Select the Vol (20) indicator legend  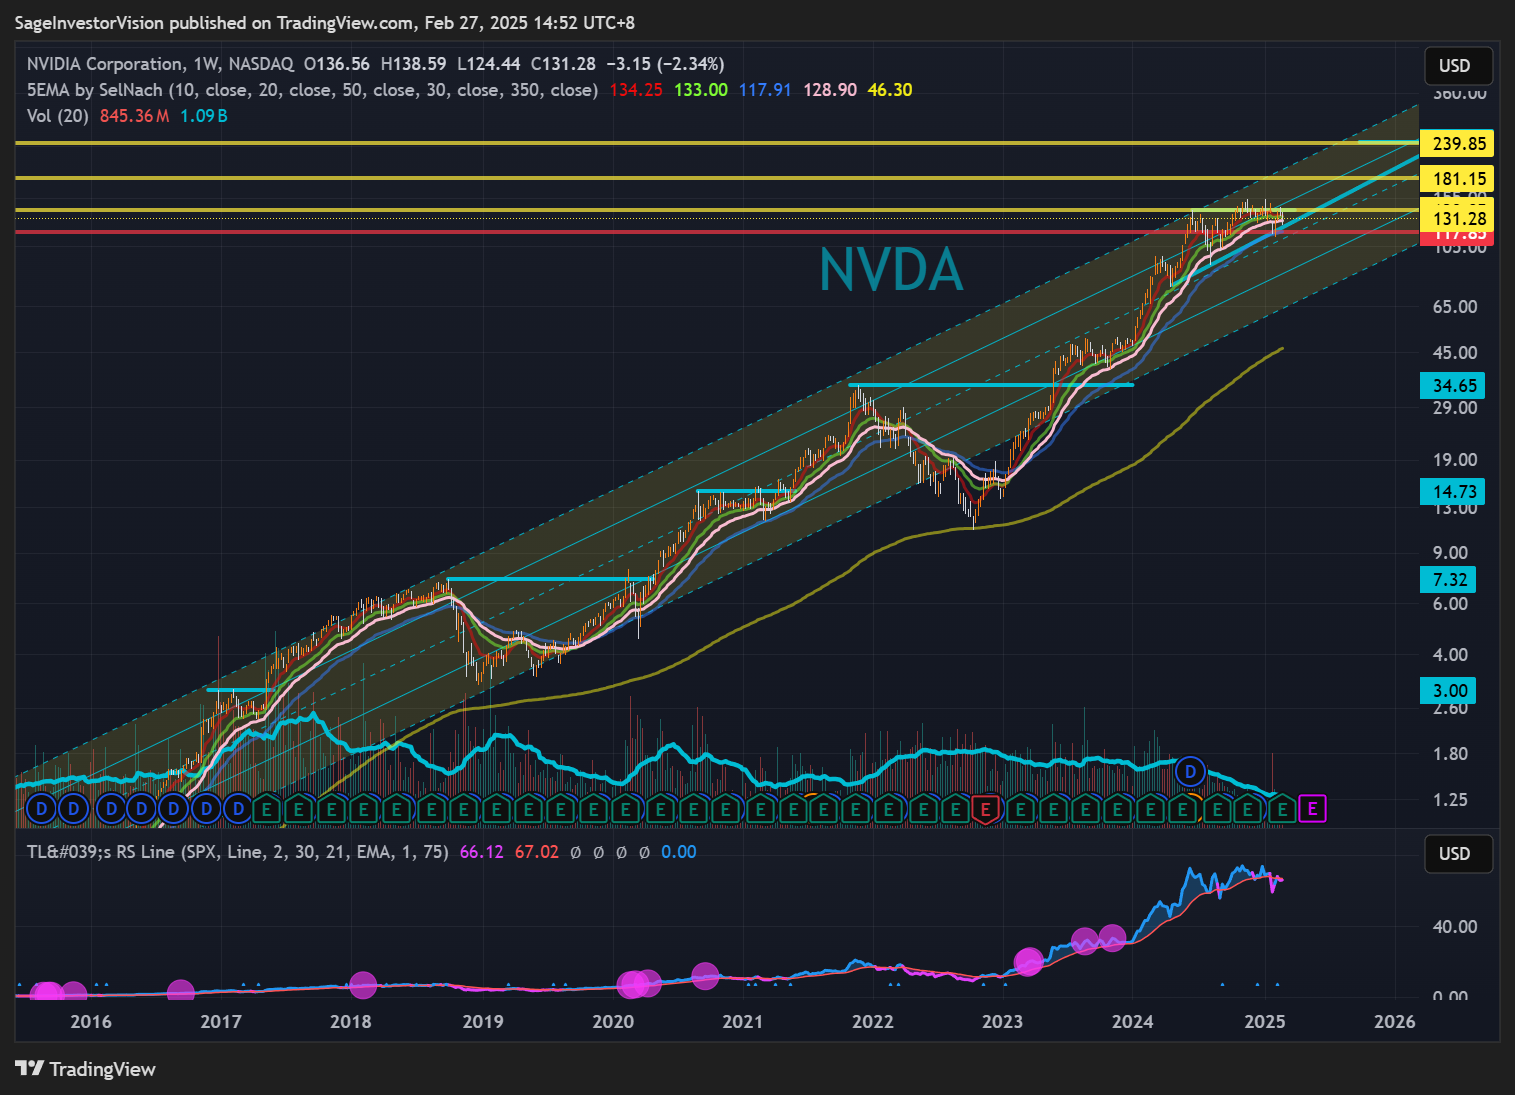pyautogui.click(x=58, y=116)
